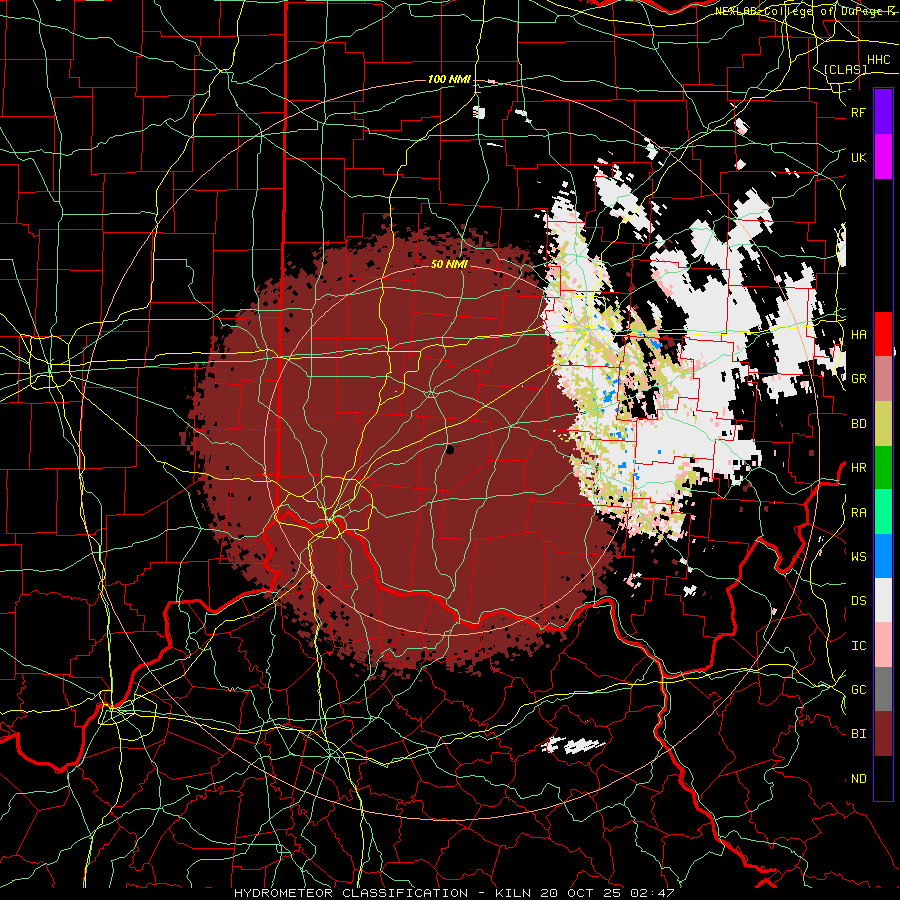Click the NEXLAB-College of DuPage credit text
Viewport: 900px width, 900px height.
[x=805, y=11]
